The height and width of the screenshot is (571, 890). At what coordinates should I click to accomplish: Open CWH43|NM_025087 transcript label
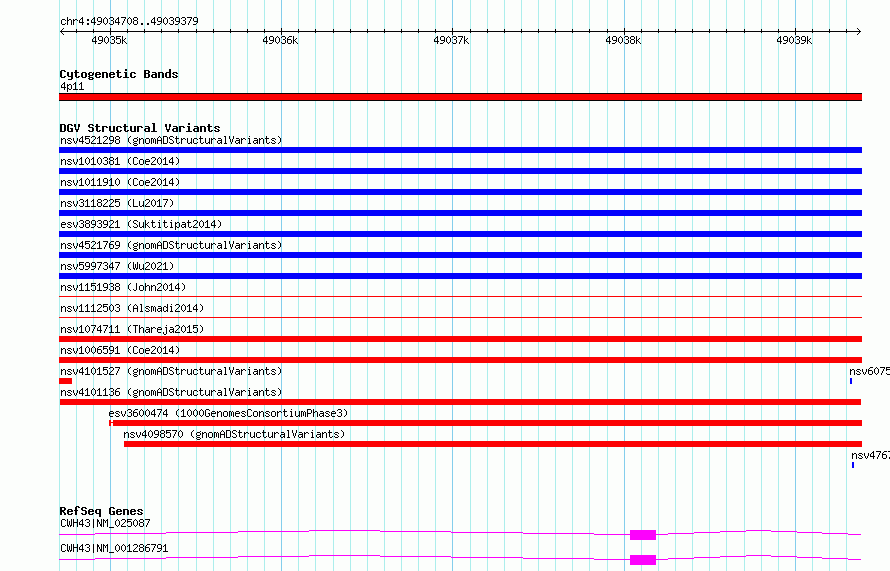(x=105, y=523)
